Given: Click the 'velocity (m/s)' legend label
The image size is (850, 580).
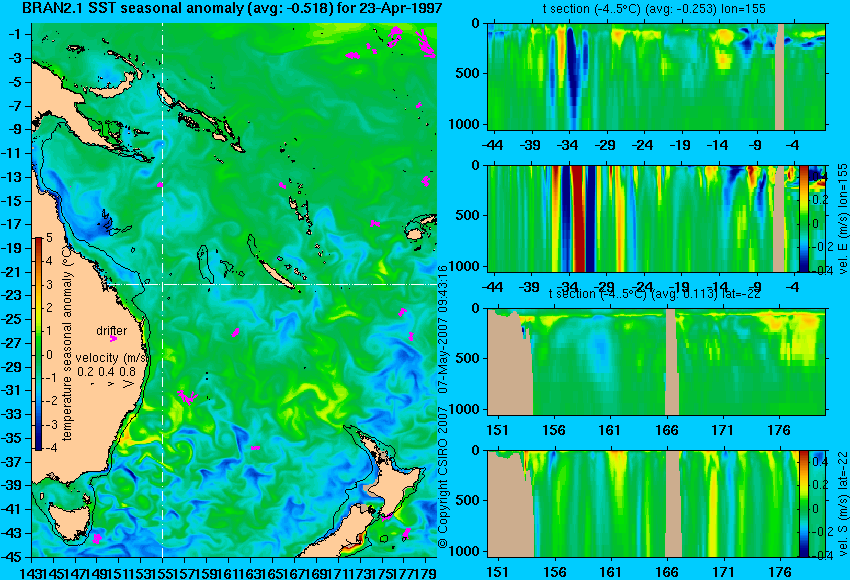Looking at the screenshot, I should [x=112, y=358].
